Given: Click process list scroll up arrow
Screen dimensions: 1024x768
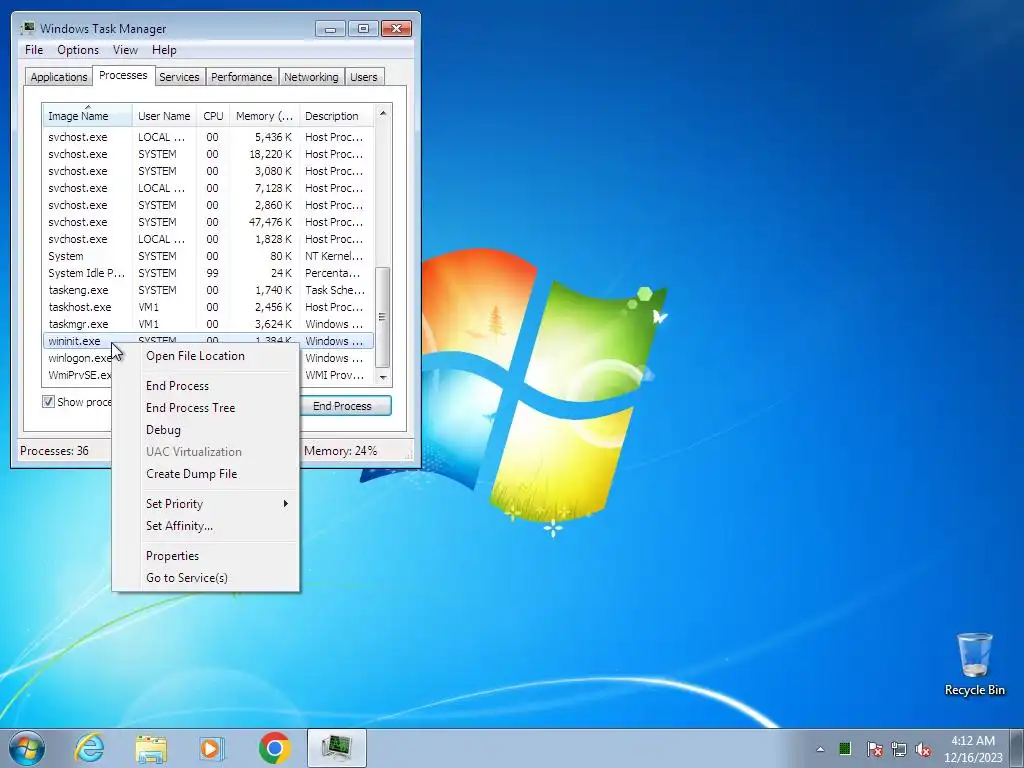Looking at the screenshot, I should (383, 113).
